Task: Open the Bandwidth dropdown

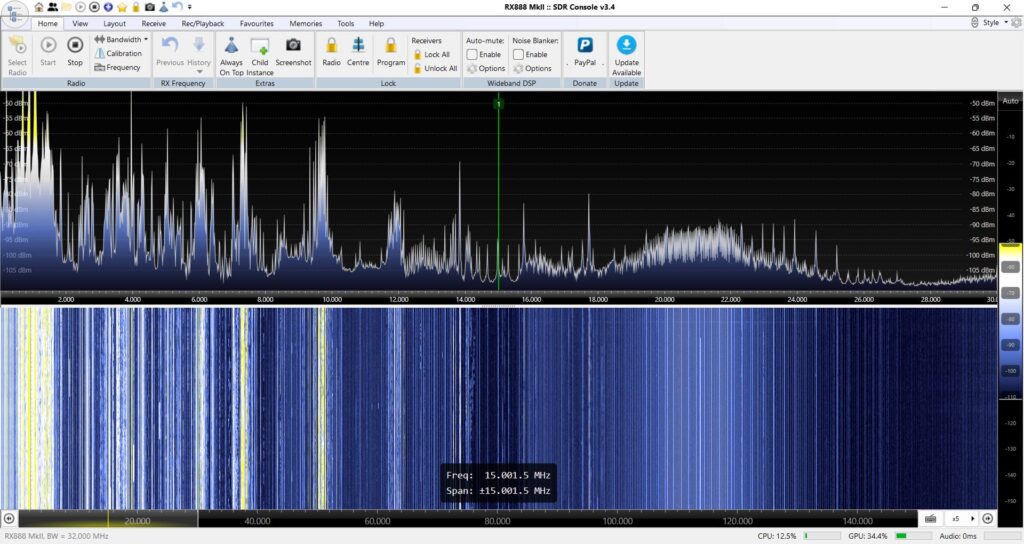Action: [121, 39]
